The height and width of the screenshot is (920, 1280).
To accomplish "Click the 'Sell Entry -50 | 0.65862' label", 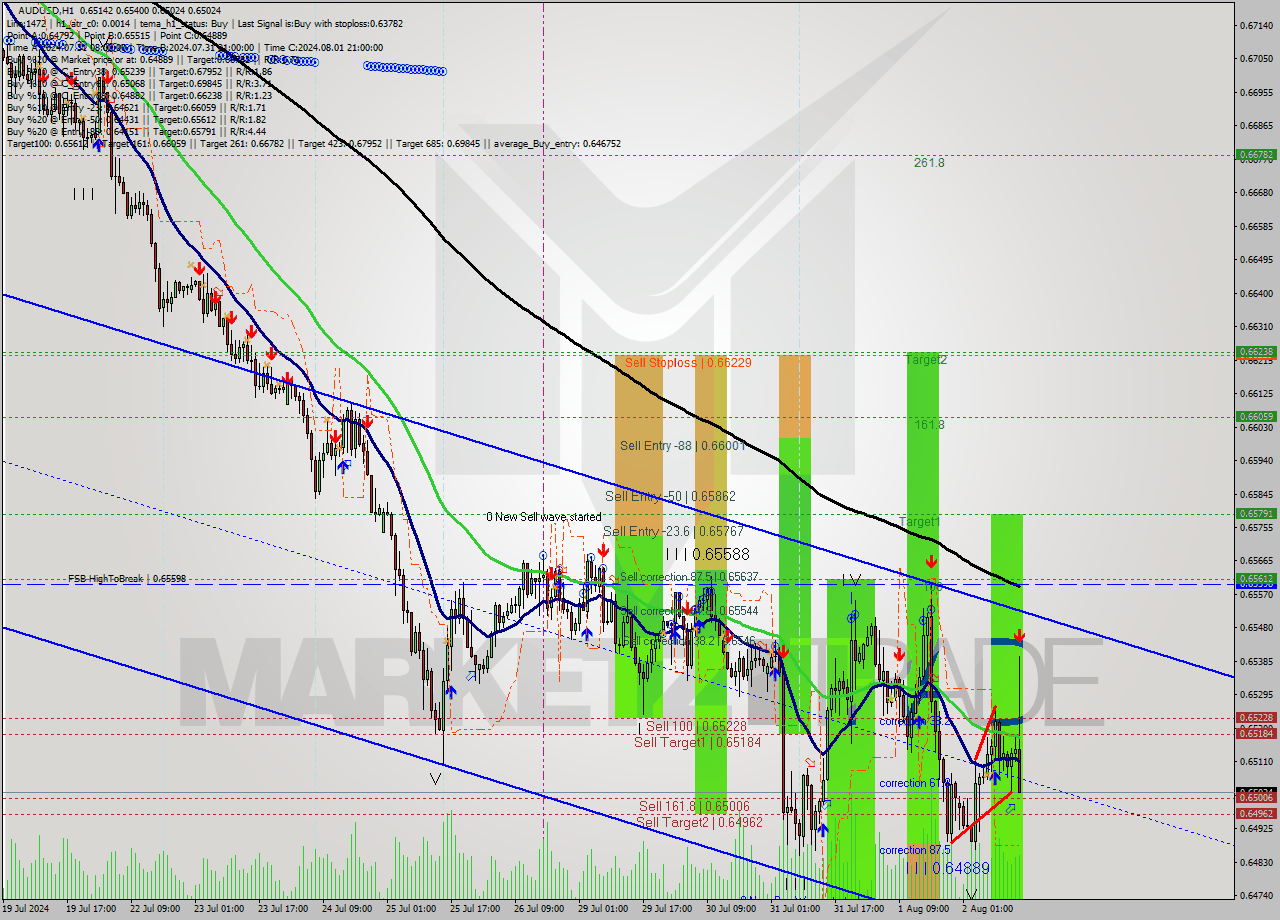I will (x=670, y=496).
